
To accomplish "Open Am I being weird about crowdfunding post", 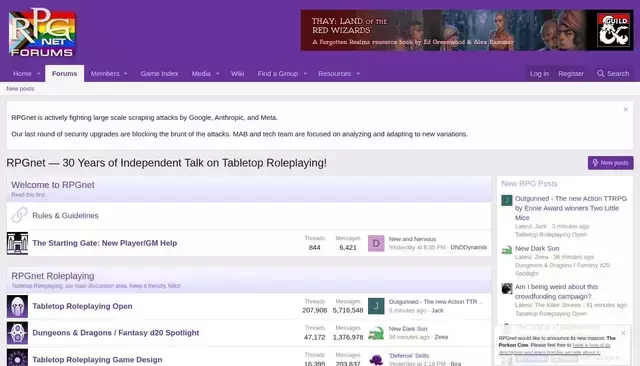I will click(556, 292).
